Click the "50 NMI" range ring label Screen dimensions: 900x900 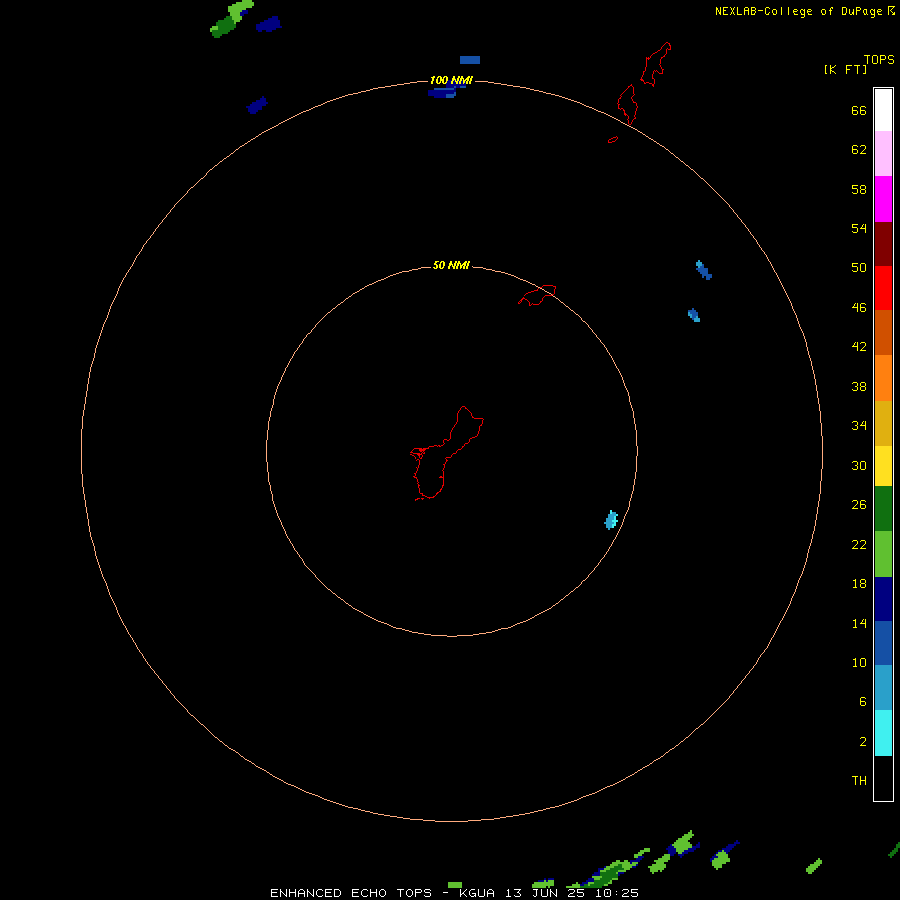pos(451,265)
